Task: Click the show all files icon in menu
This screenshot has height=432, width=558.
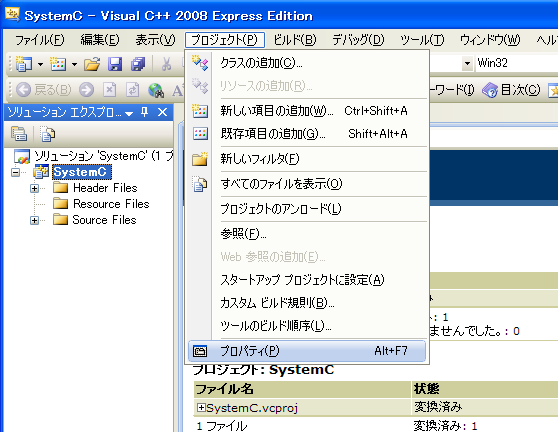Action: coord(200,184)
